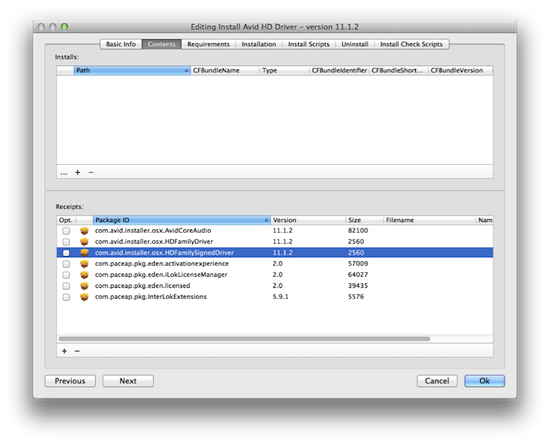Sort Installs by CFBundleIdentifier column header
550x444 pixels.
point(339,70)
